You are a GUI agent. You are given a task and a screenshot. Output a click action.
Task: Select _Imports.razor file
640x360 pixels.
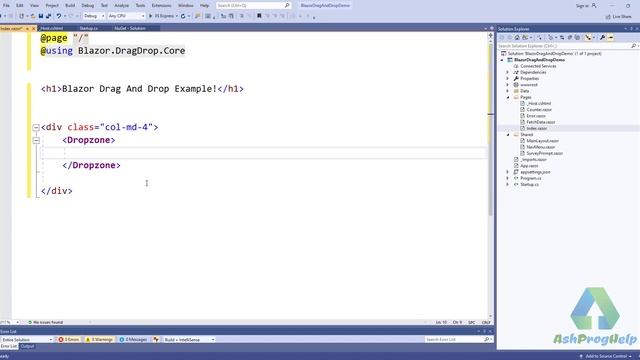tap(533, 160)
